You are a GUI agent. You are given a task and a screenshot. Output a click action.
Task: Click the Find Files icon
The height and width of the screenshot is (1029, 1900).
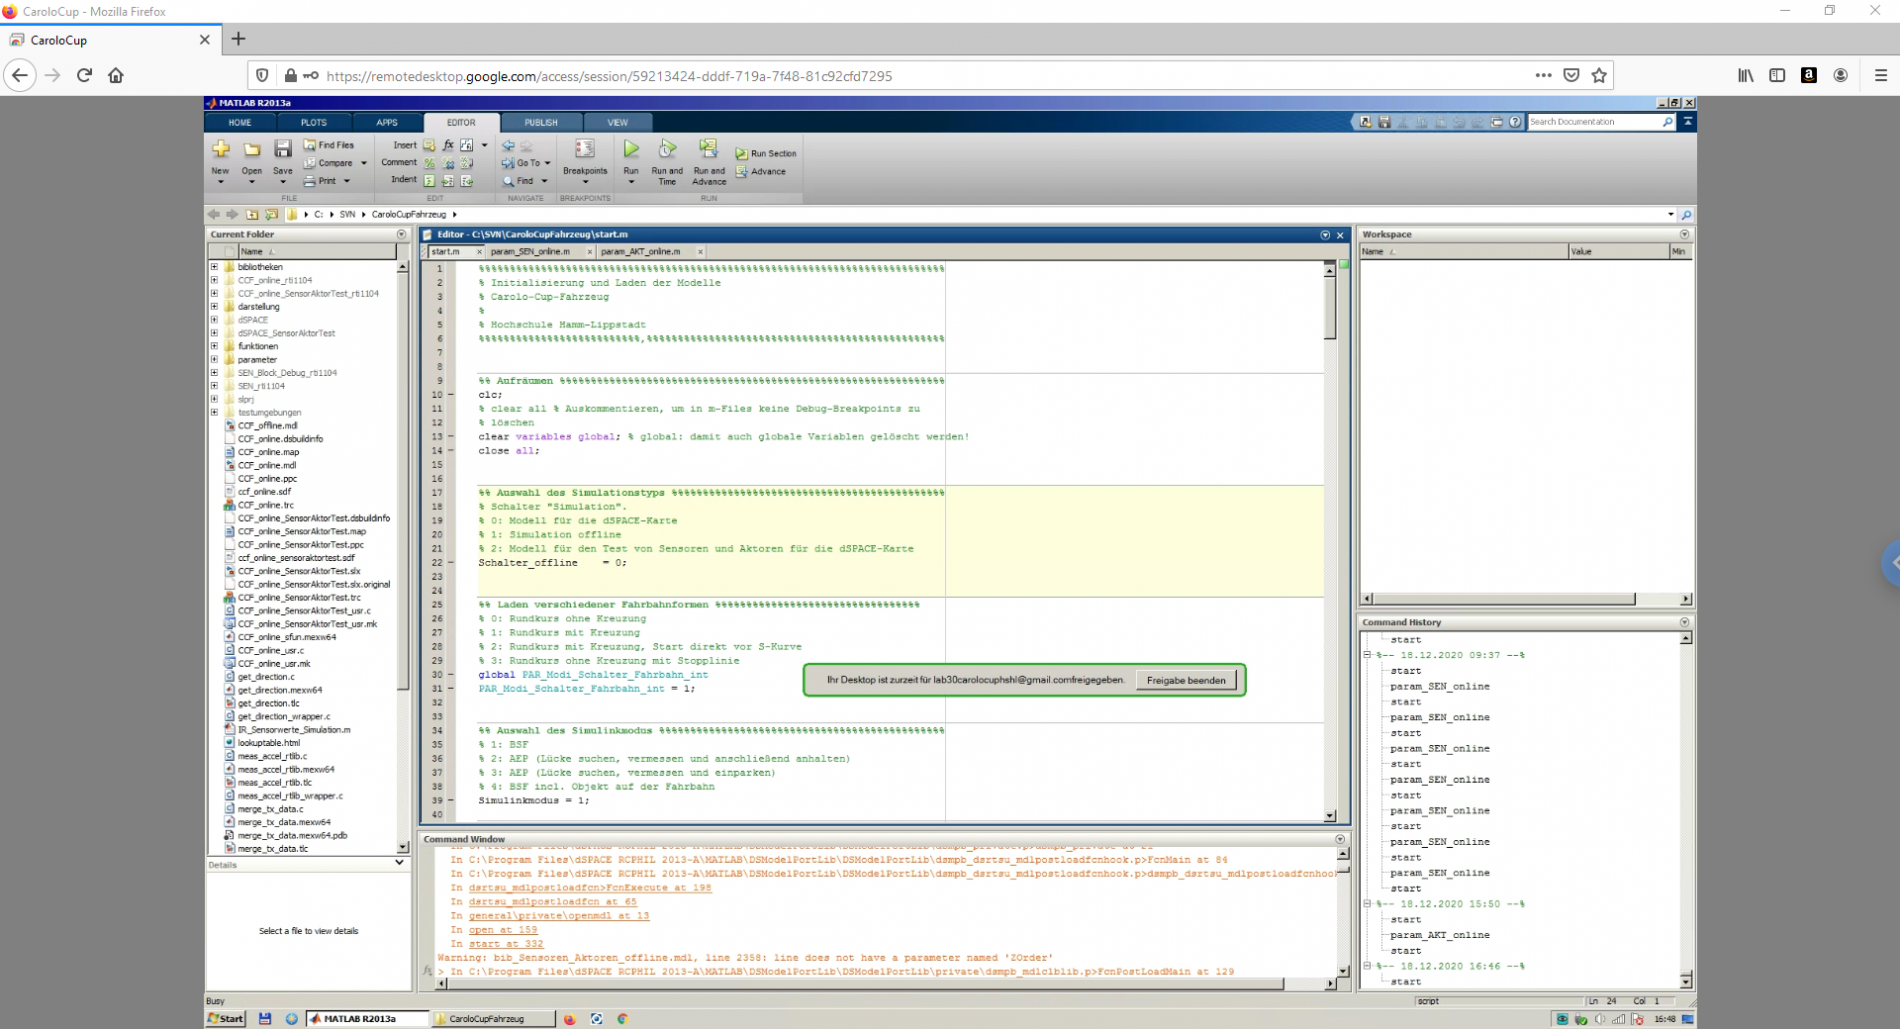[x=310, y=145]
